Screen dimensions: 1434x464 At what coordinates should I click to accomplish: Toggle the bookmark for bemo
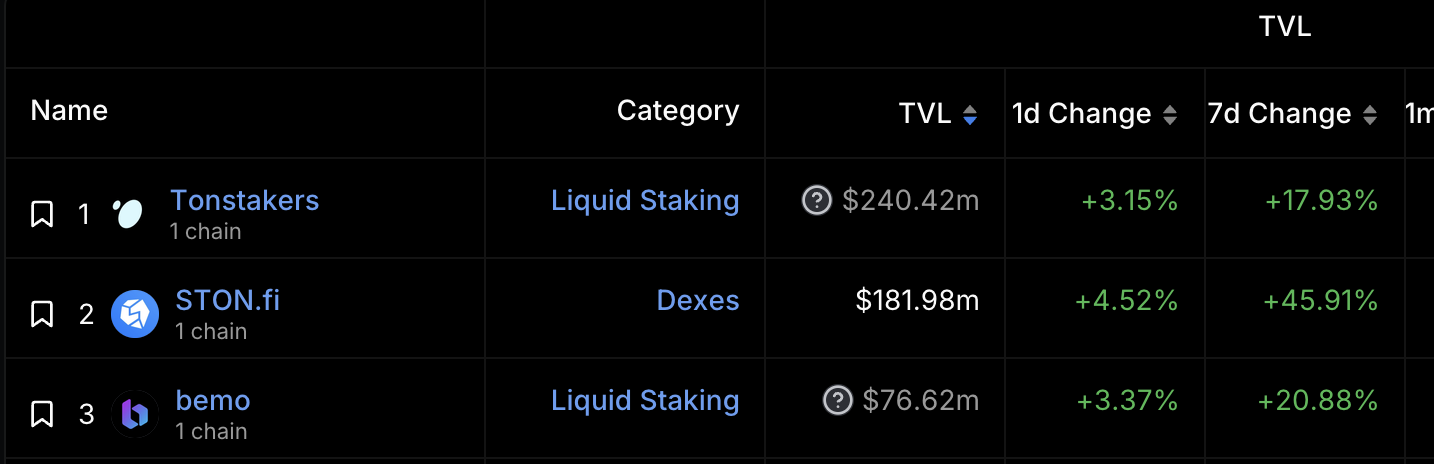pos(42,414)
